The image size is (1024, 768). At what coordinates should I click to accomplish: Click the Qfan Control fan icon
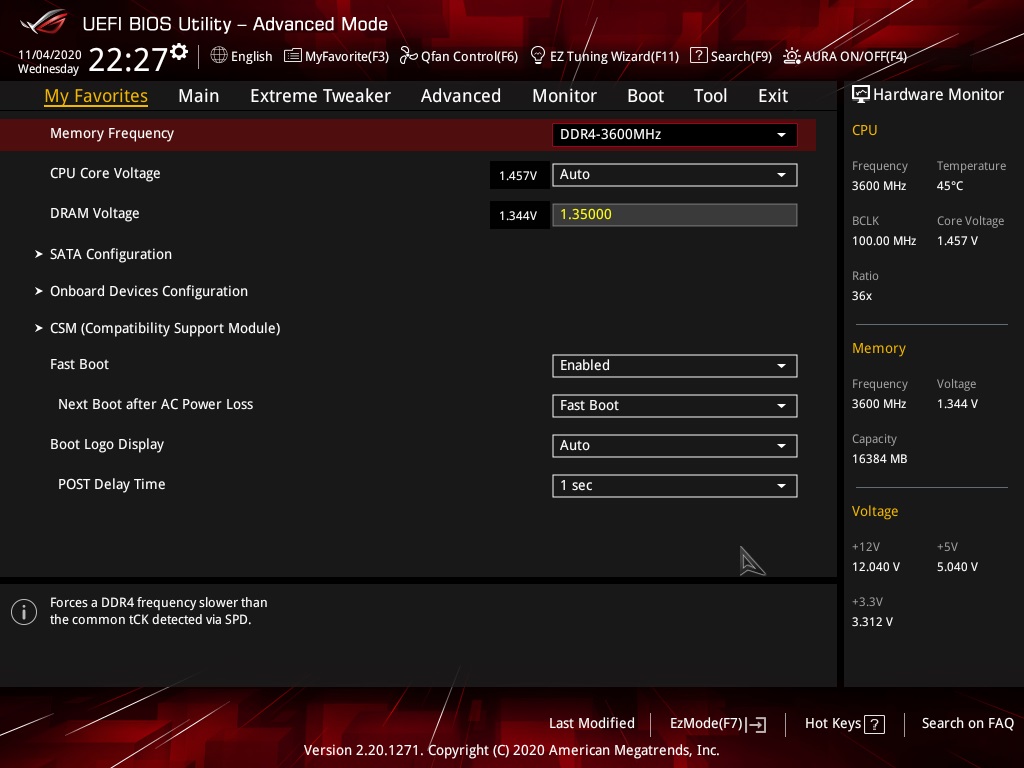point(408,56)
